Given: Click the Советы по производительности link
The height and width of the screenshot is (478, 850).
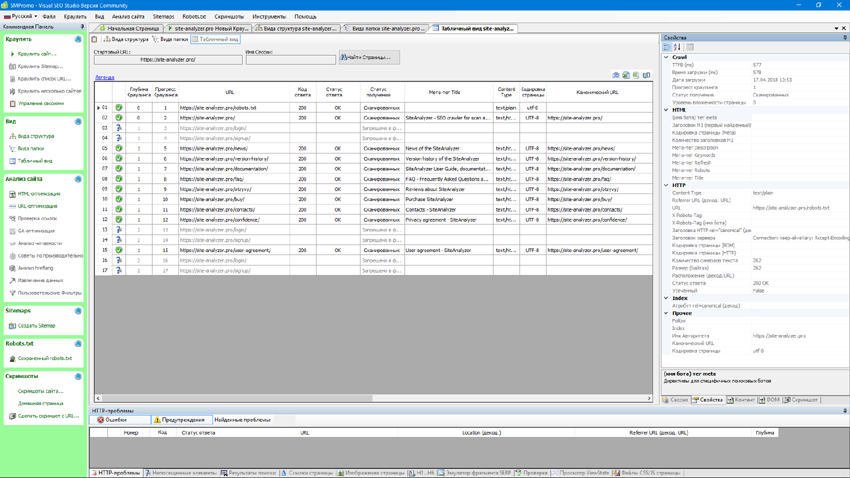Looking at the screenshot, I should click(50, 256).
